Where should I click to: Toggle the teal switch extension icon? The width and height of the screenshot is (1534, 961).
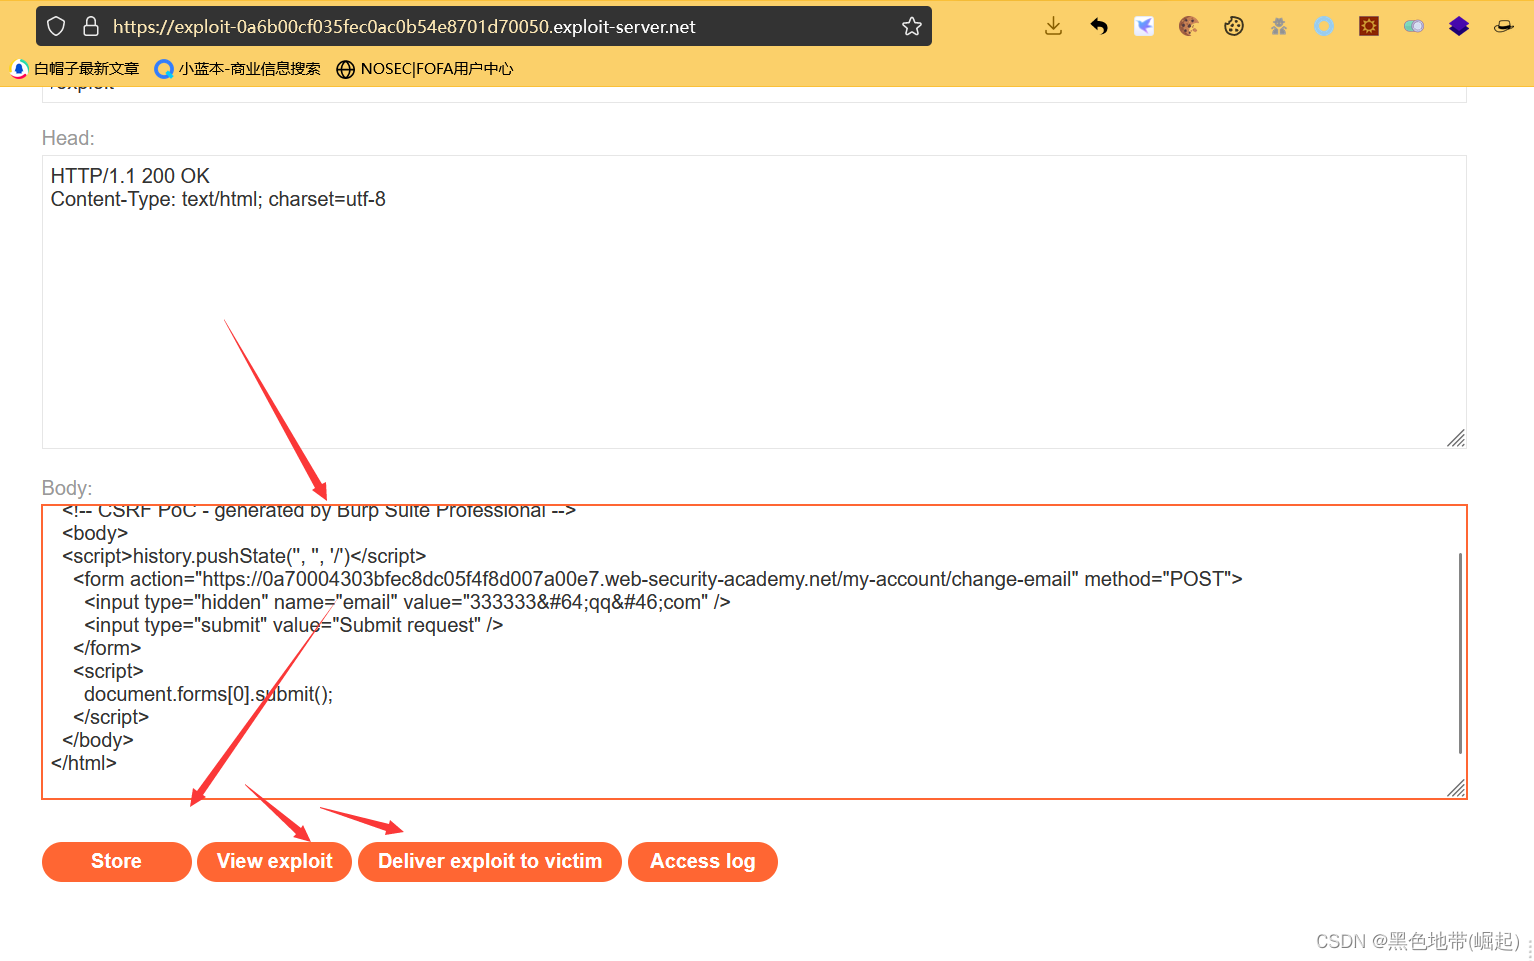tap(1414, 26)
